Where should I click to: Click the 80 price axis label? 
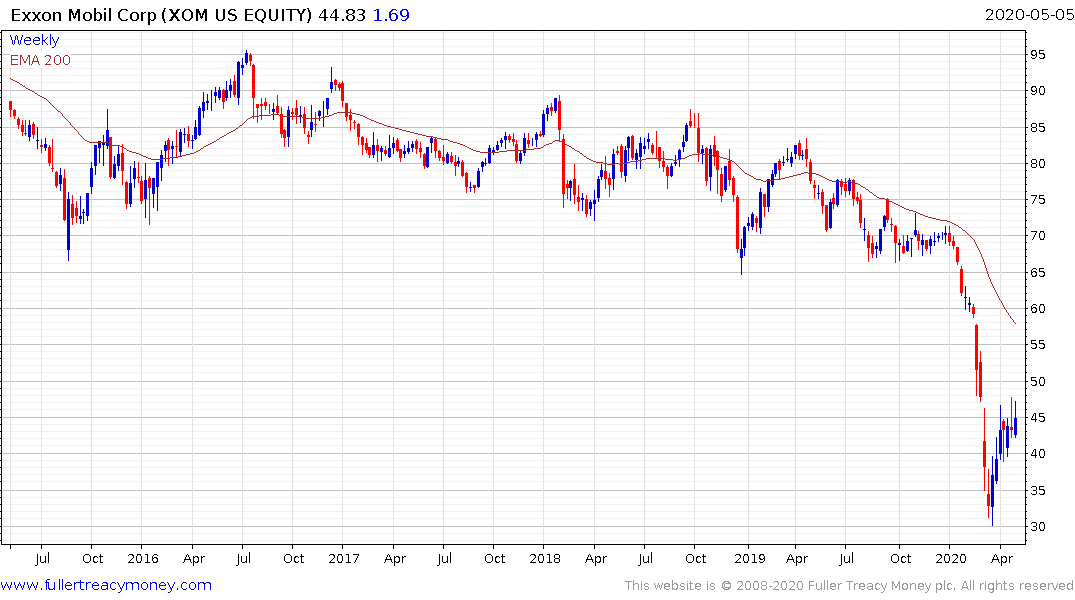(1037, 164)
